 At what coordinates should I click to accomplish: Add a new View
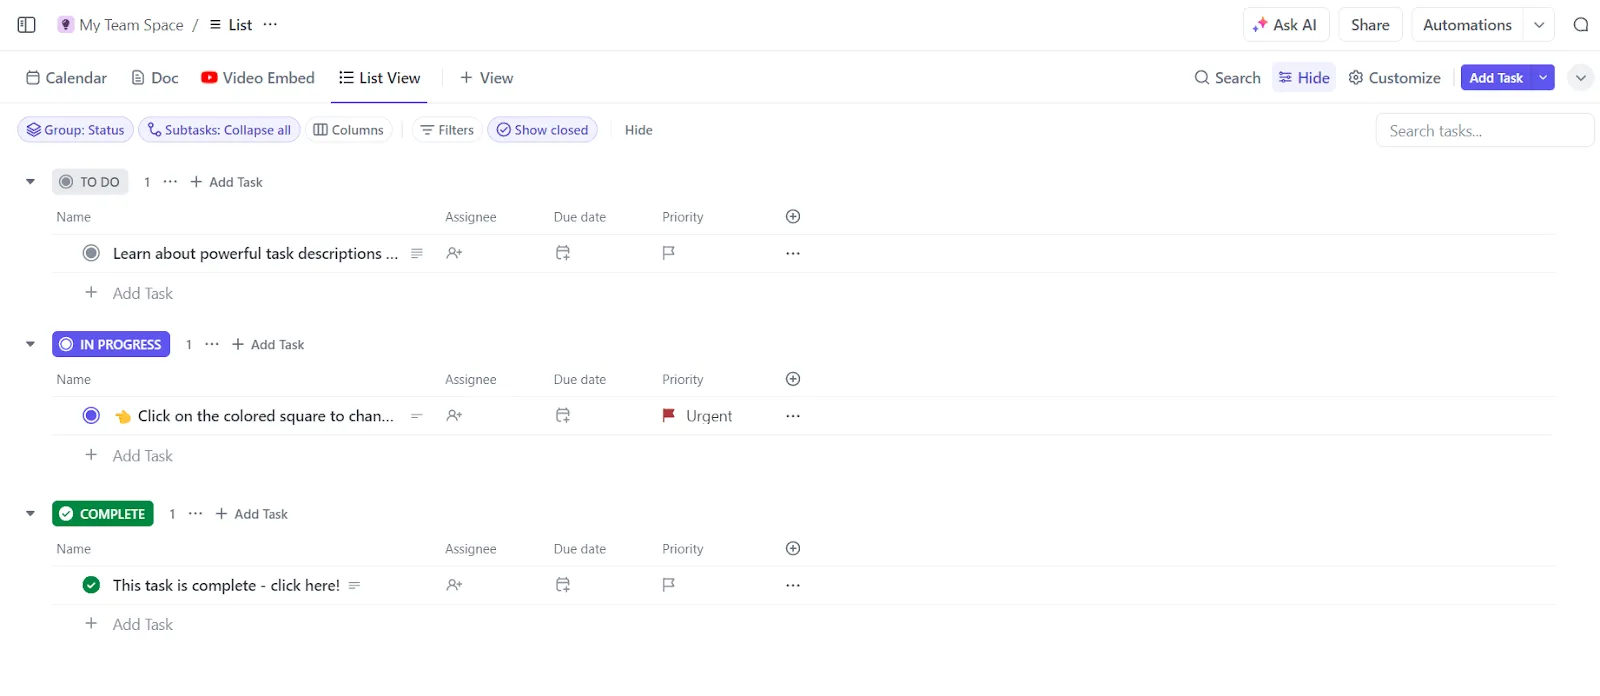tap(486, 78)
